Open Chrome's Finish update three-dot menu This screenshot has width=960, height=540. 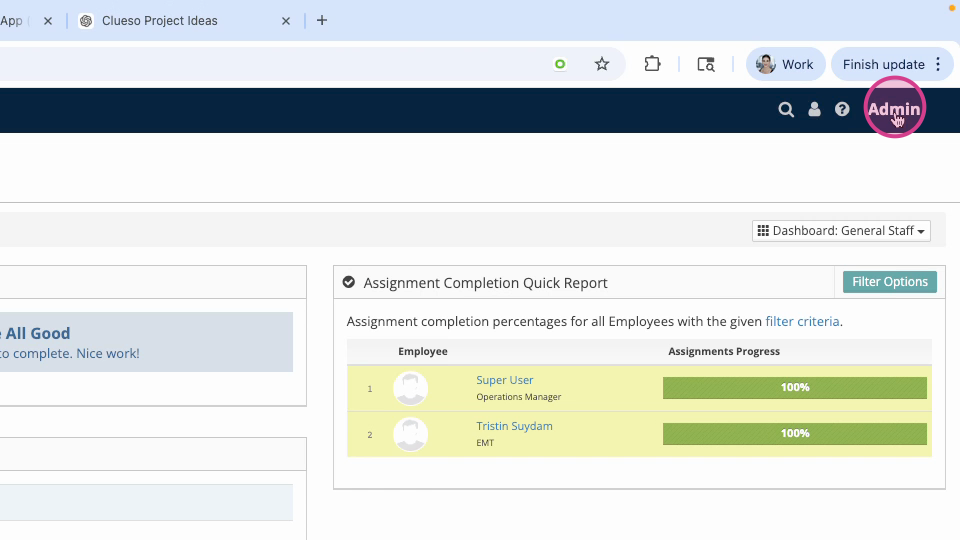coord(938,64)
